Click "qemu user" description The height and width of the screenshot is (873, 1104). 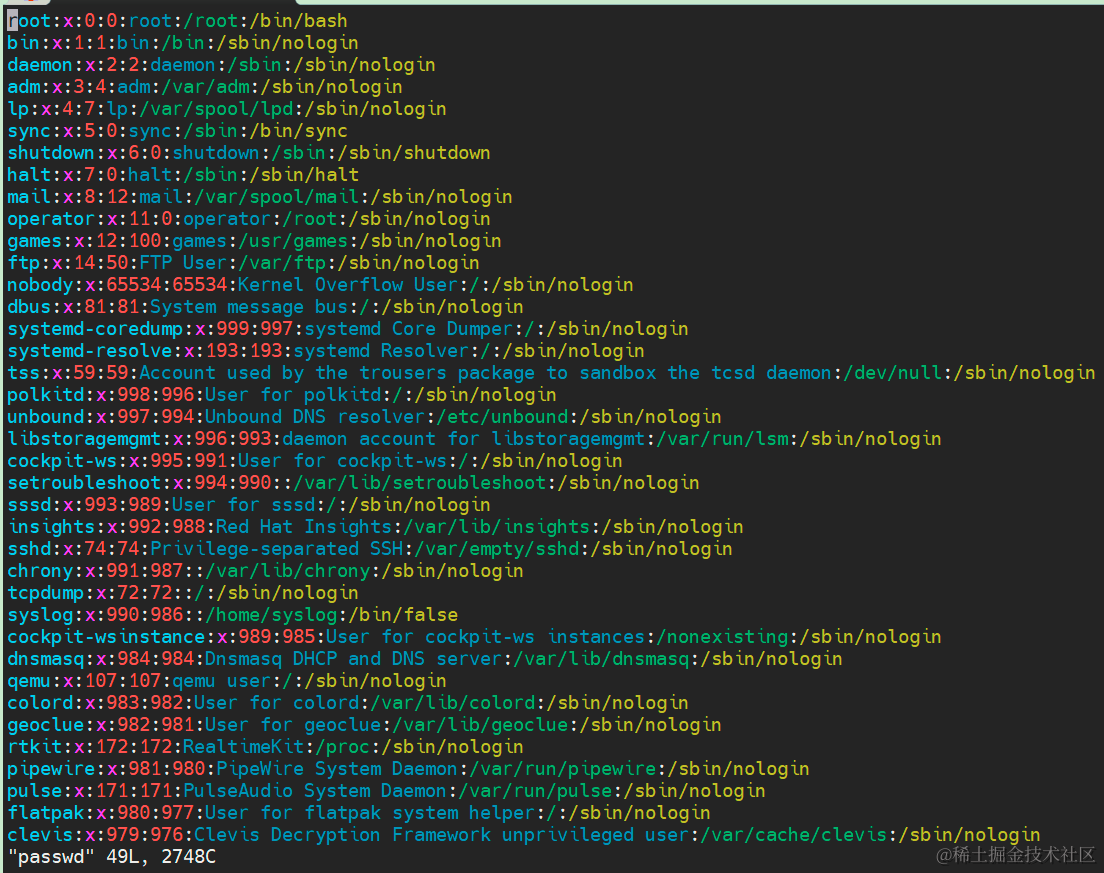(x=222, y=681)
